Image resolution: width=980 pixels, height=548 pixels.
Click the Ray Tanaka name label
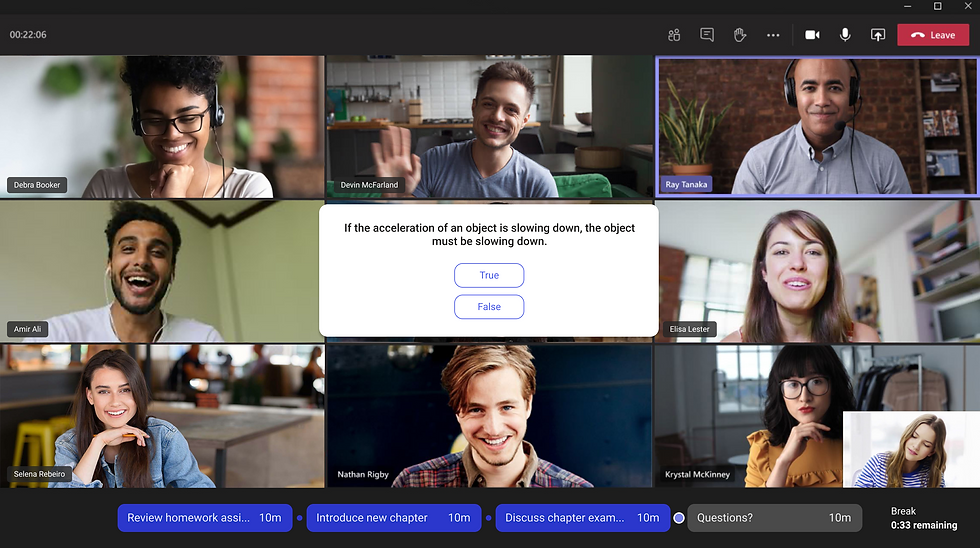(686, 184)
